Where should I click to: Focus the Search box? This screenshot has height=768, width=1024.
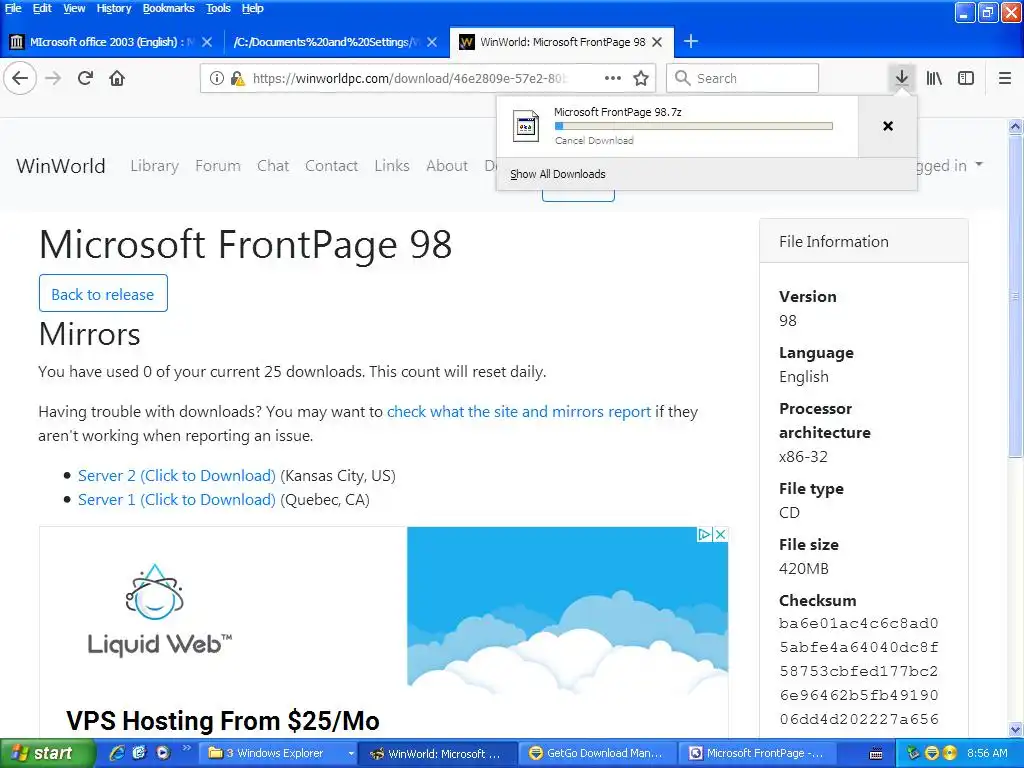click(x=743, y=78)
